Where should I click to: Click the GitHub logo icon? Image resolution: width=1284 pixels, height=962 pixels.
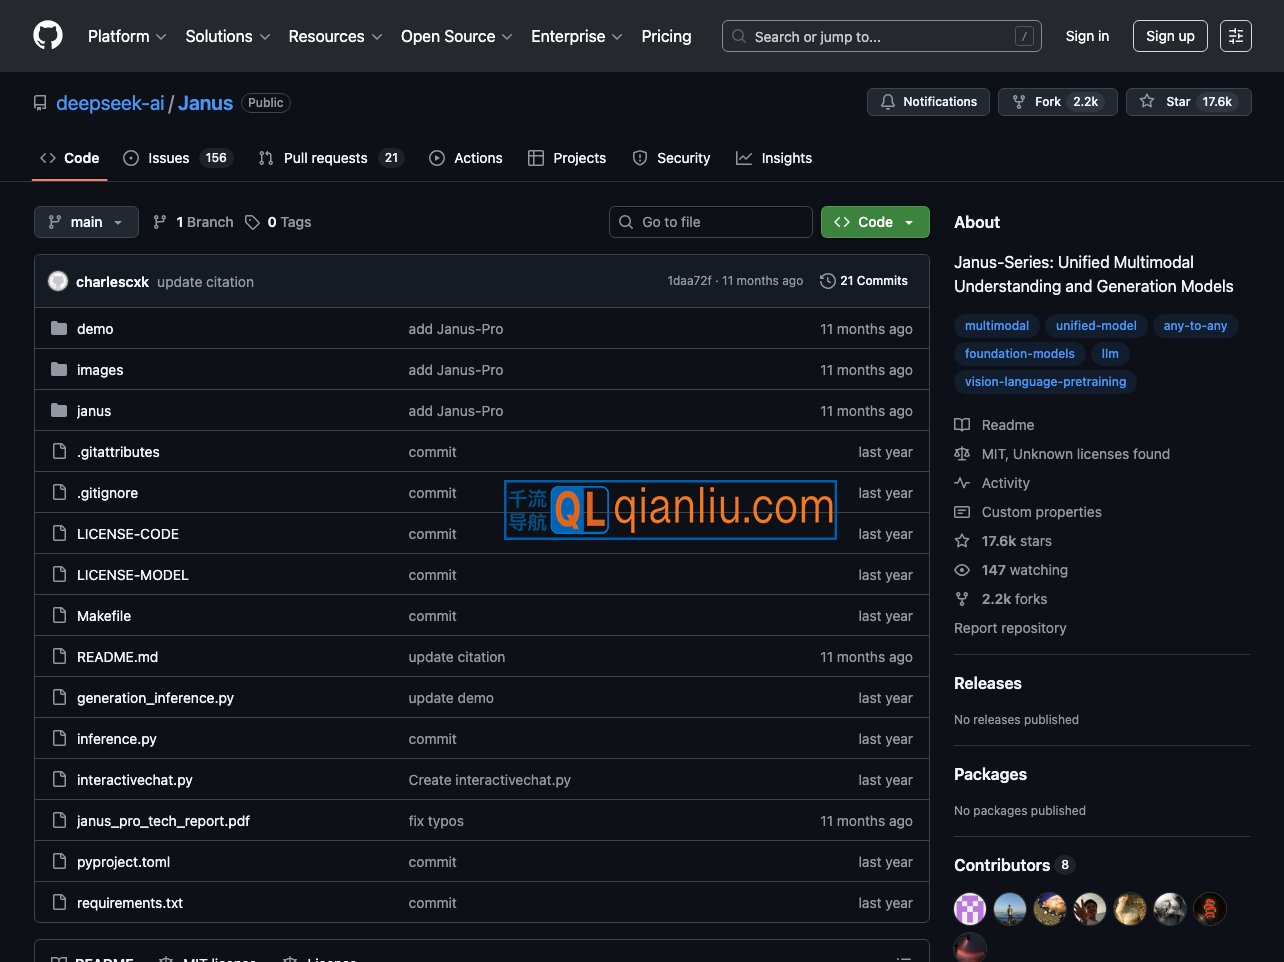(x=48, y=36)
